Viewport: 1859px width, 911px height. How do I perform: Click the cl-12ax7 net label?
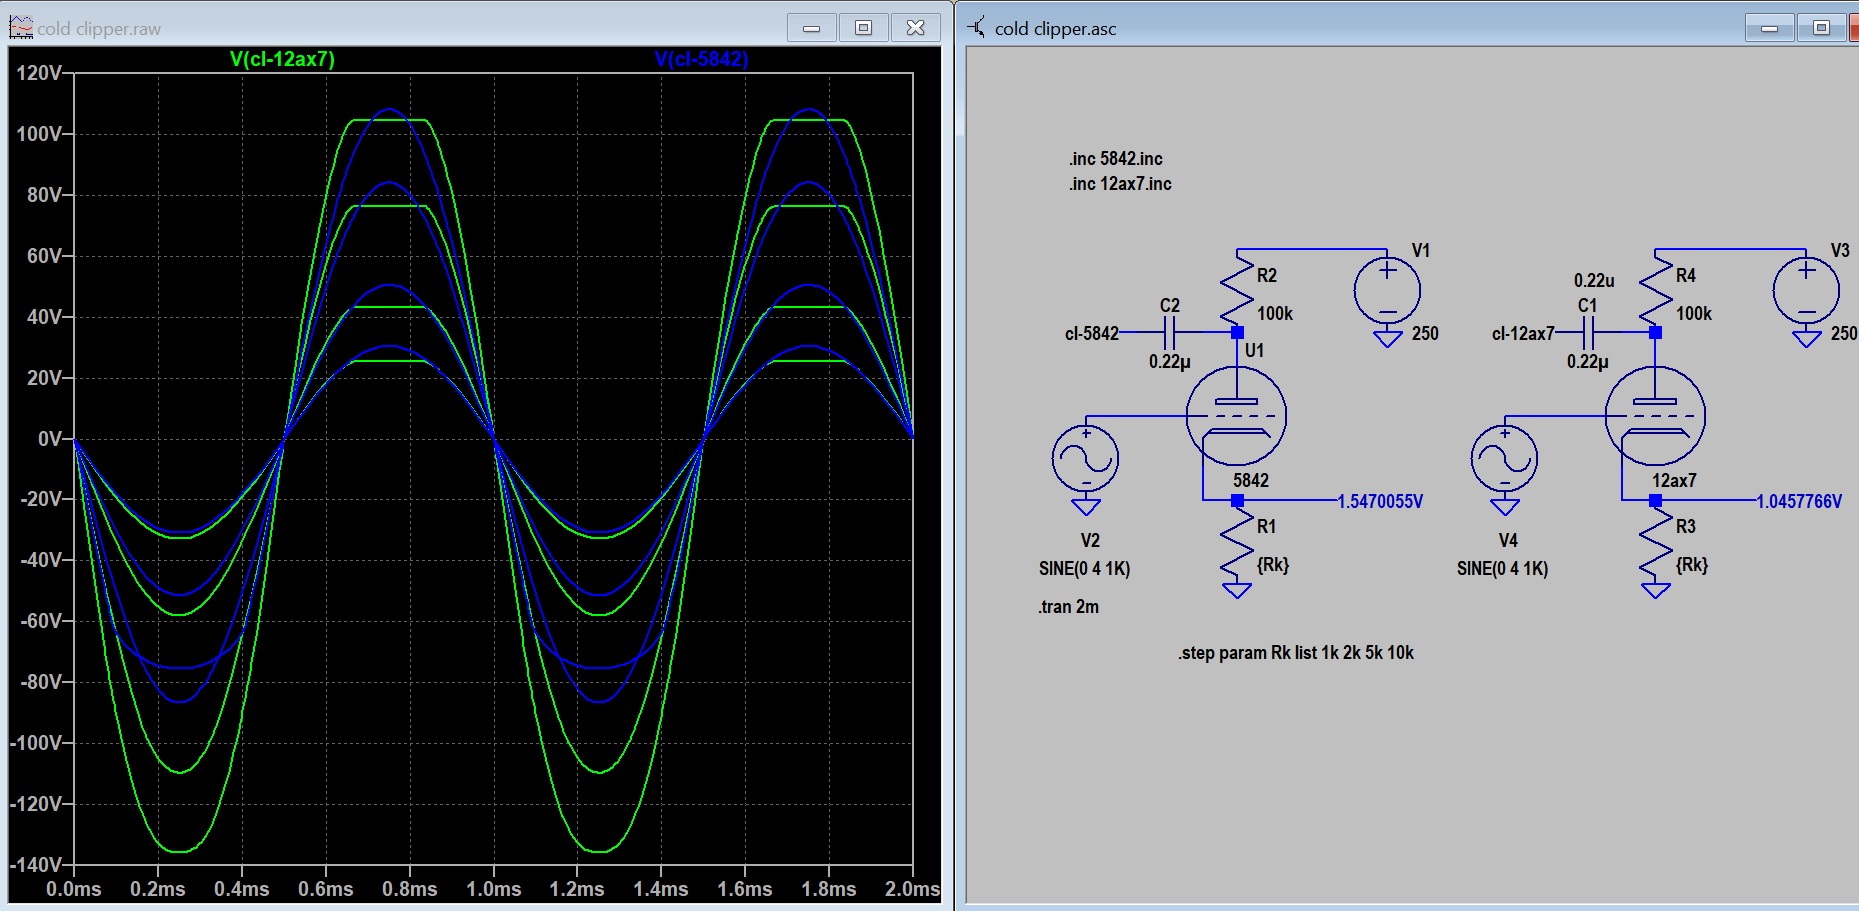click(x=1523, y=333)
